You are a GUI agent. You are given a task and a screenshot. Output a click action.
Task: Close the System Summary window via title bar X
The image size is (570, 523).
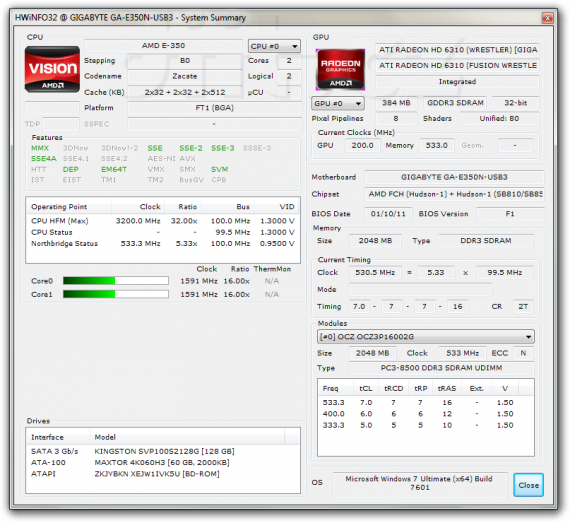tap(547, 18)
